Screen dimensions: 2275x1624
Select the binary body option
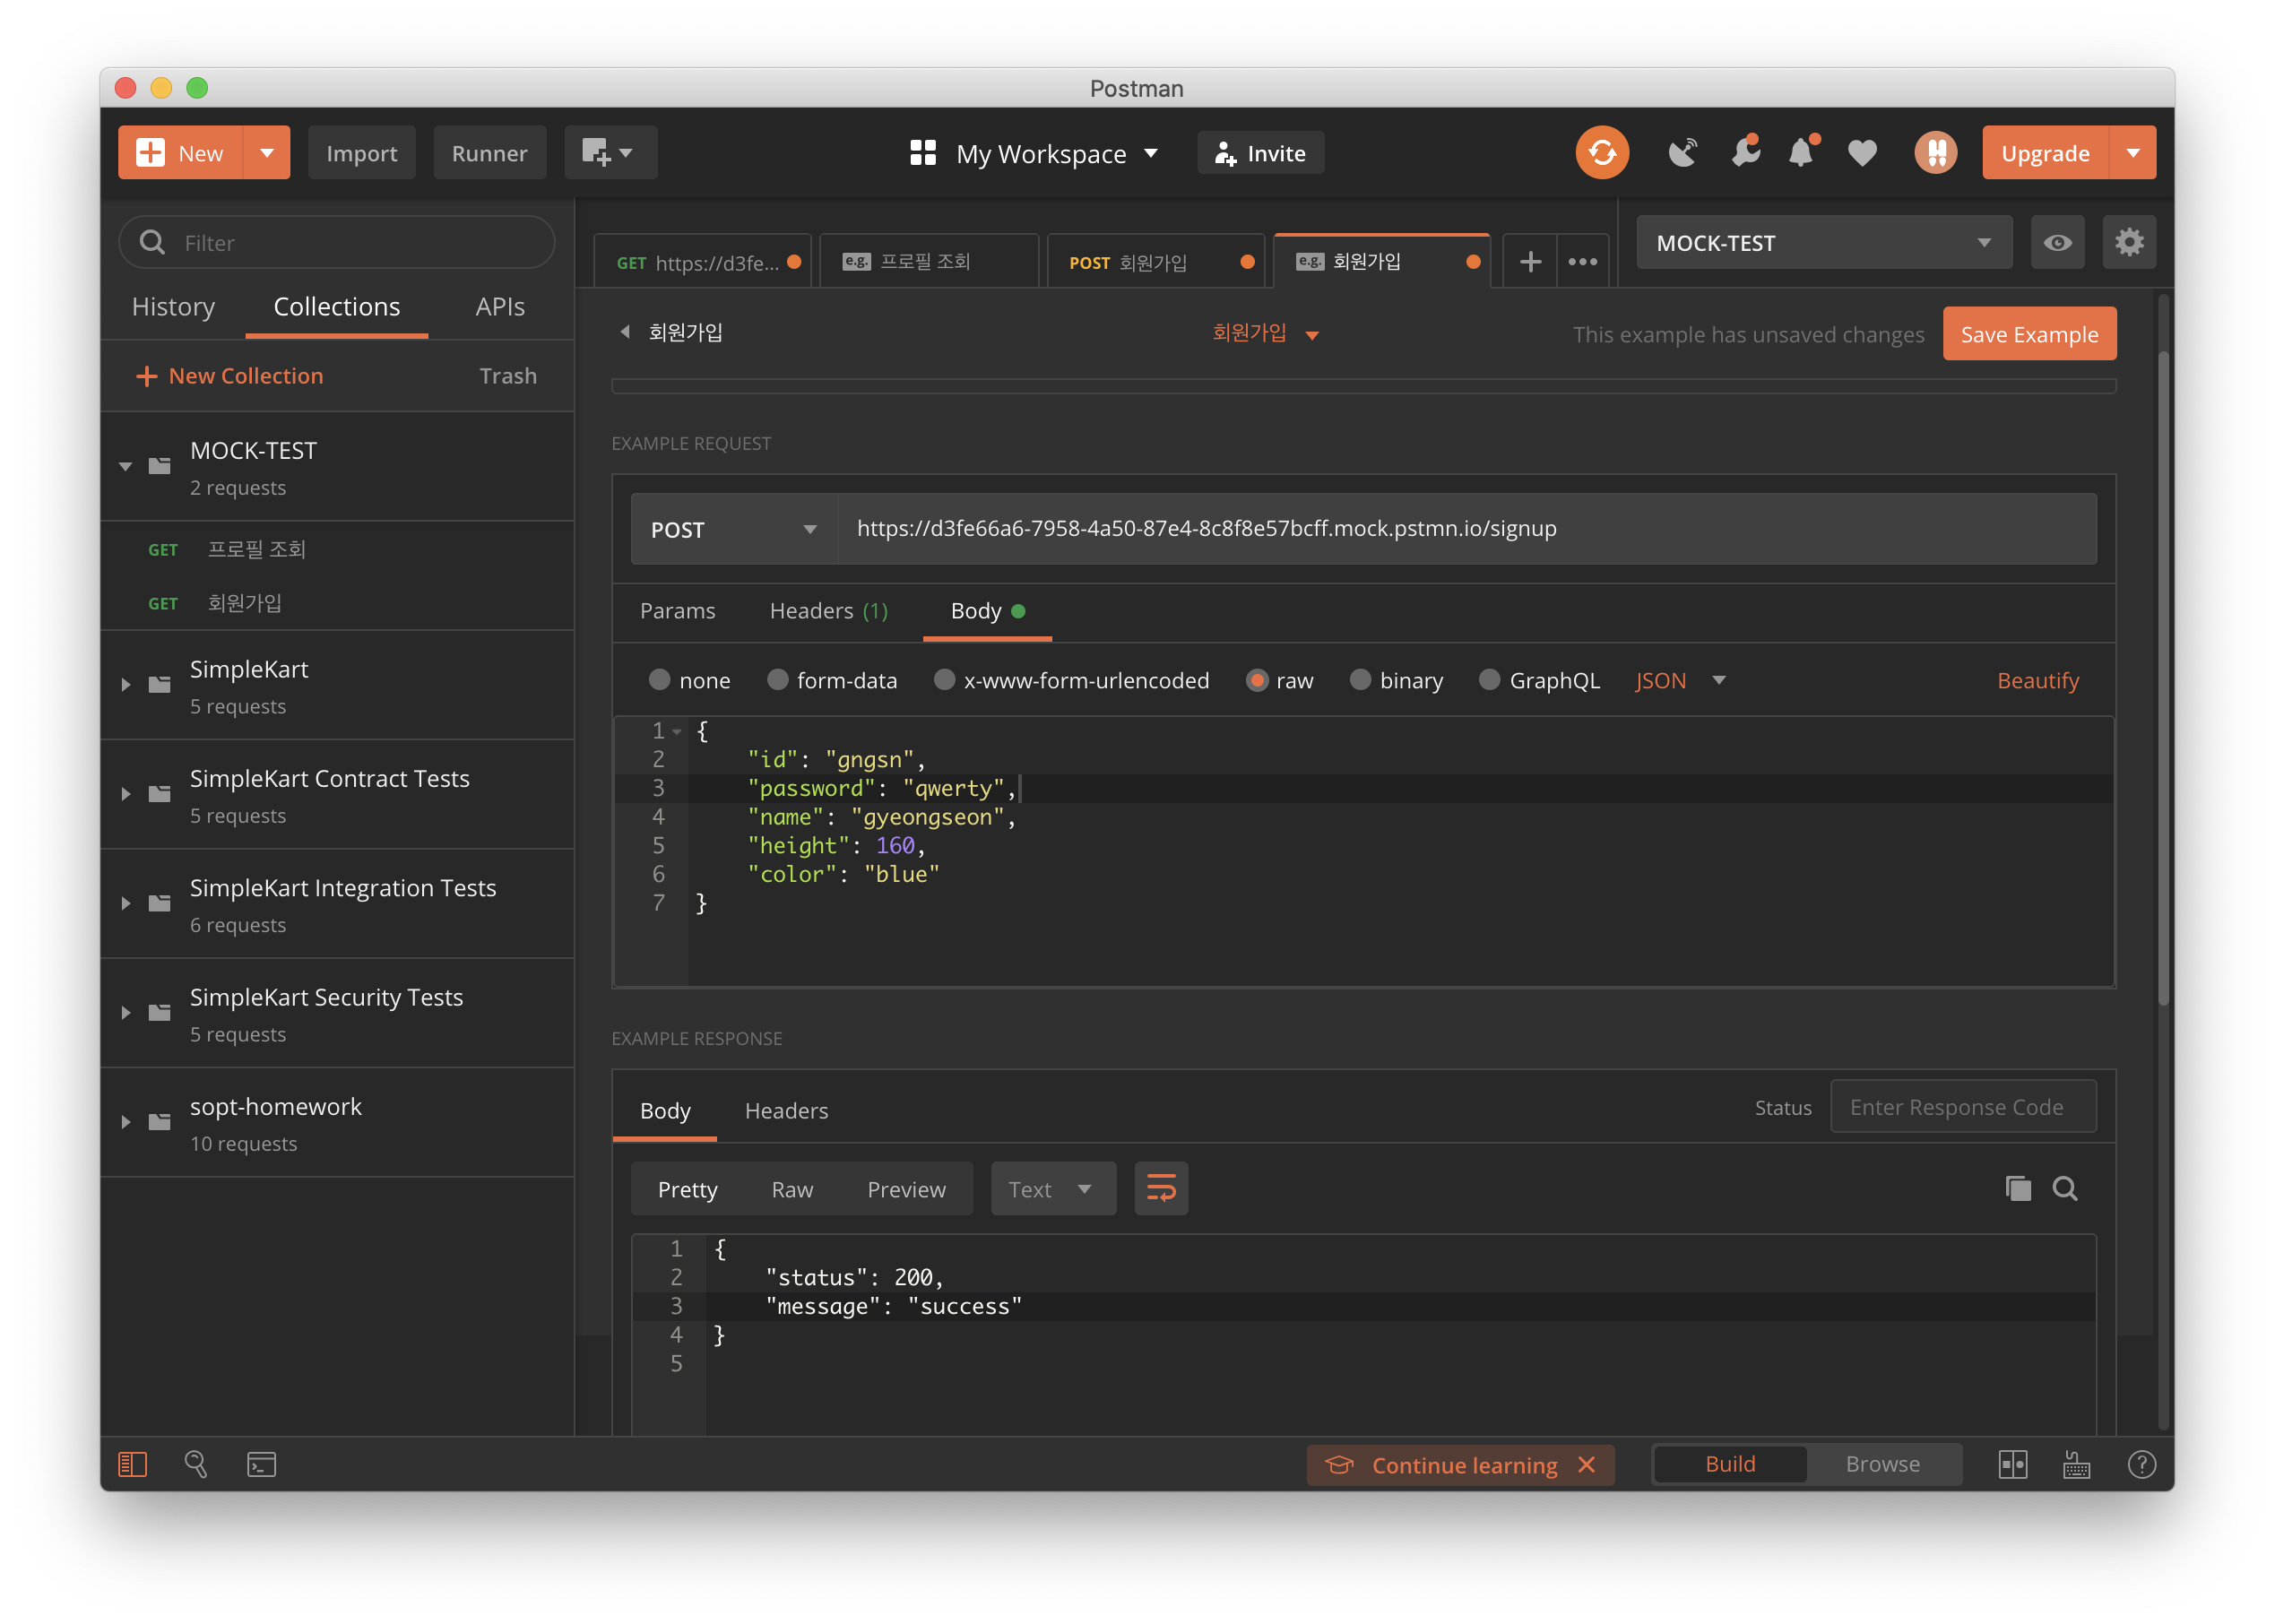click(x=1360, y=680)
